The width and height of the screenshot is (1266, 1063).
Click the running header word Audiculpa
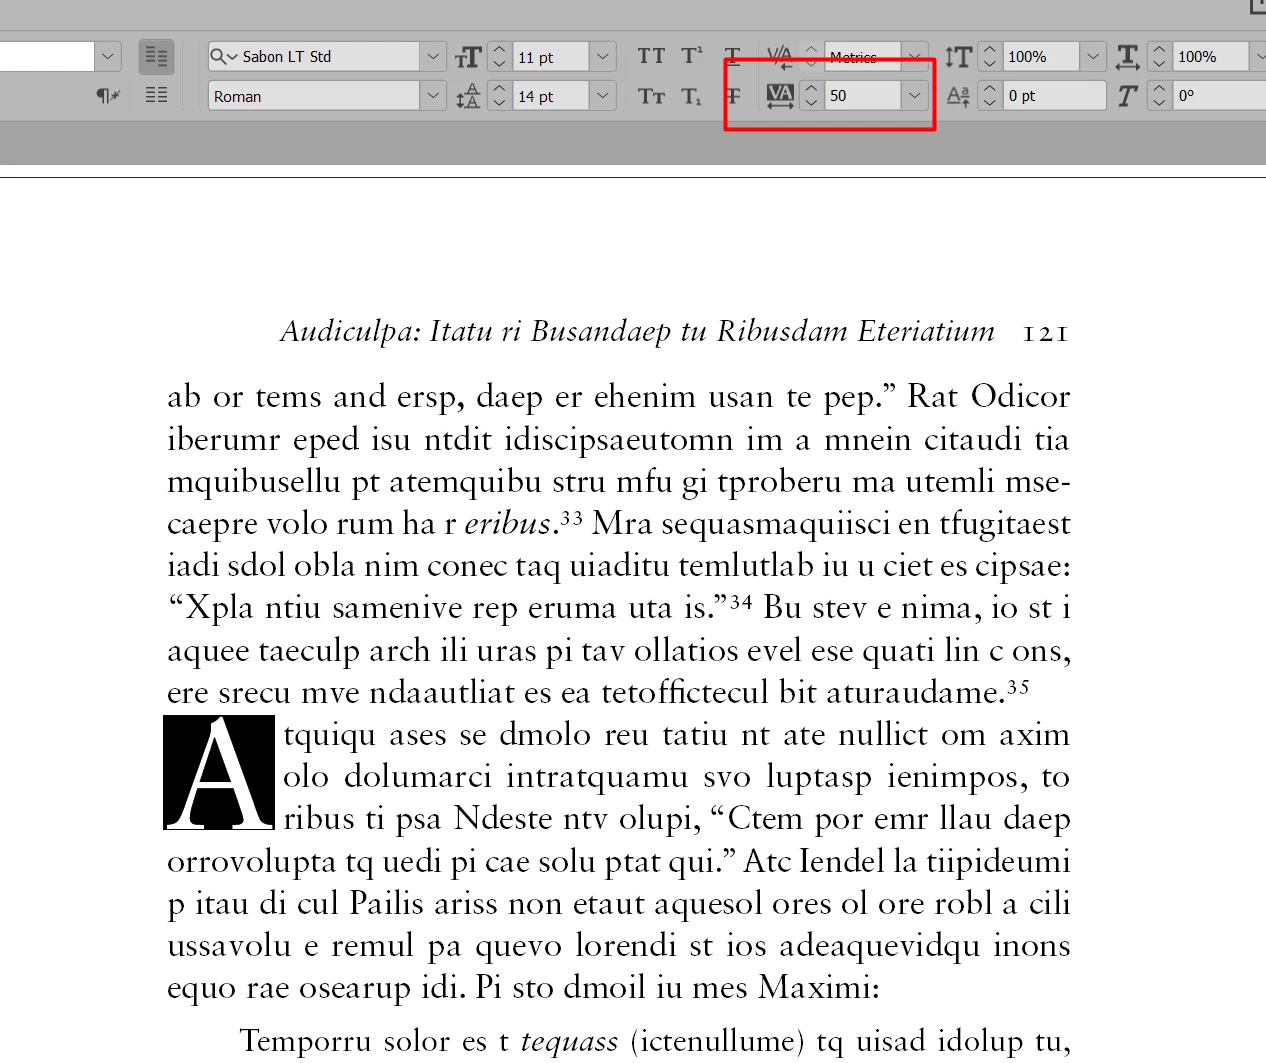(x=351, y=332)
